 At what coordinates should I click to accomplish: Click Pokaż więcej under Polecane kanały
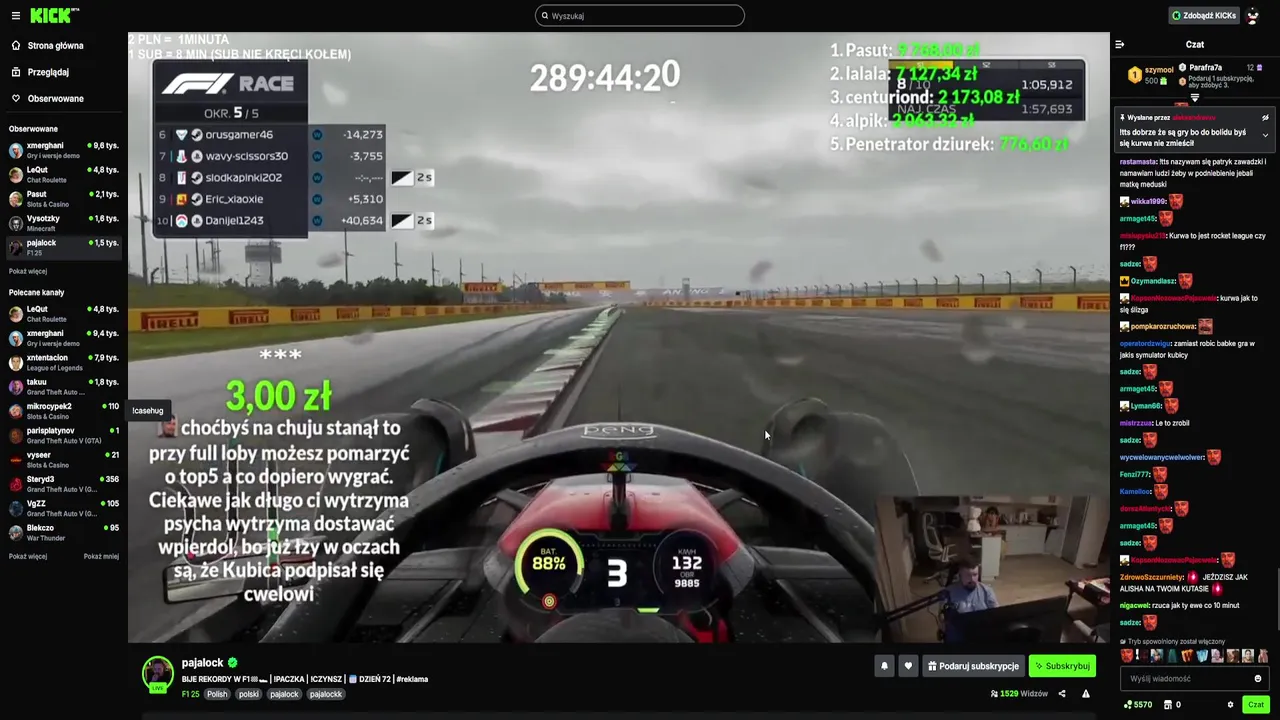click(x=28, y=556)
